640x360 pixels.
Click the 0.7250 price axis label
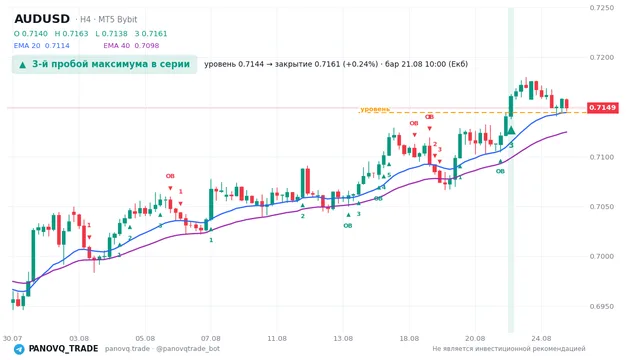coord(602,8)
